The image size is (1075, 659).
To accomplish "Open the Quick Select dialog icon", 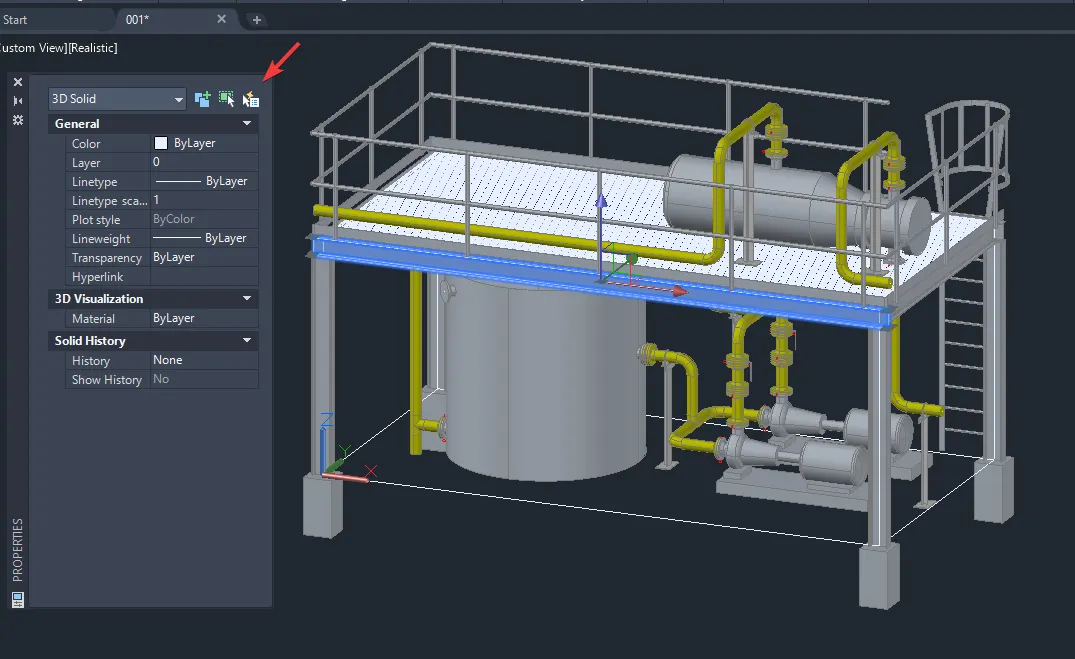I will click(250, 98).
